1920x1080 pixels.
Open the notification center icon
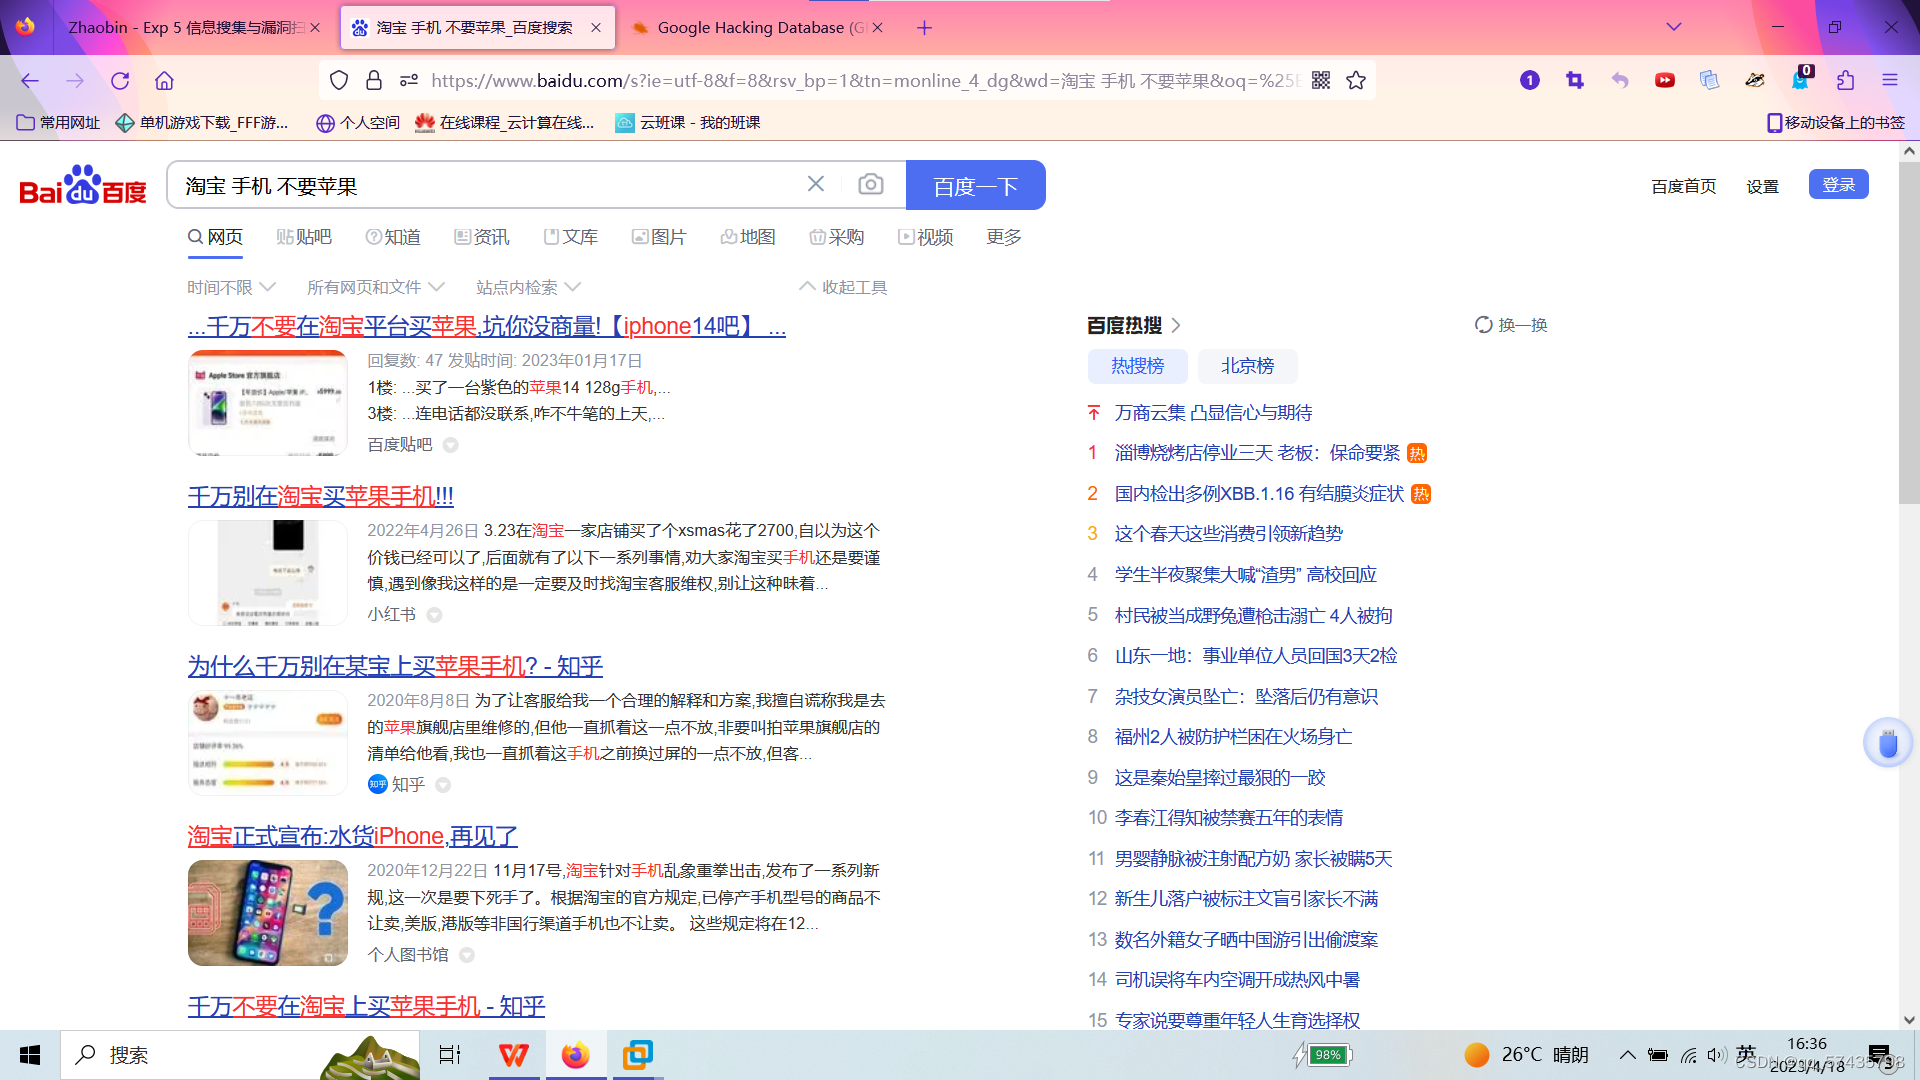pos(1879,1055)
